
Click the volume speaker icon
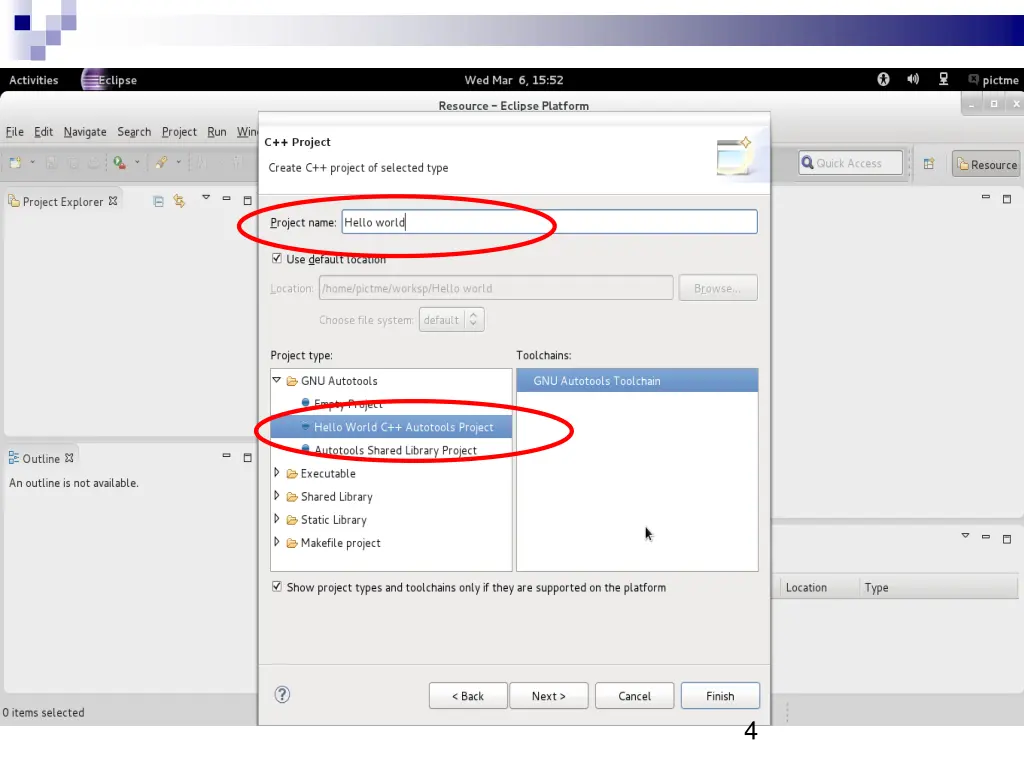[913, 79]
